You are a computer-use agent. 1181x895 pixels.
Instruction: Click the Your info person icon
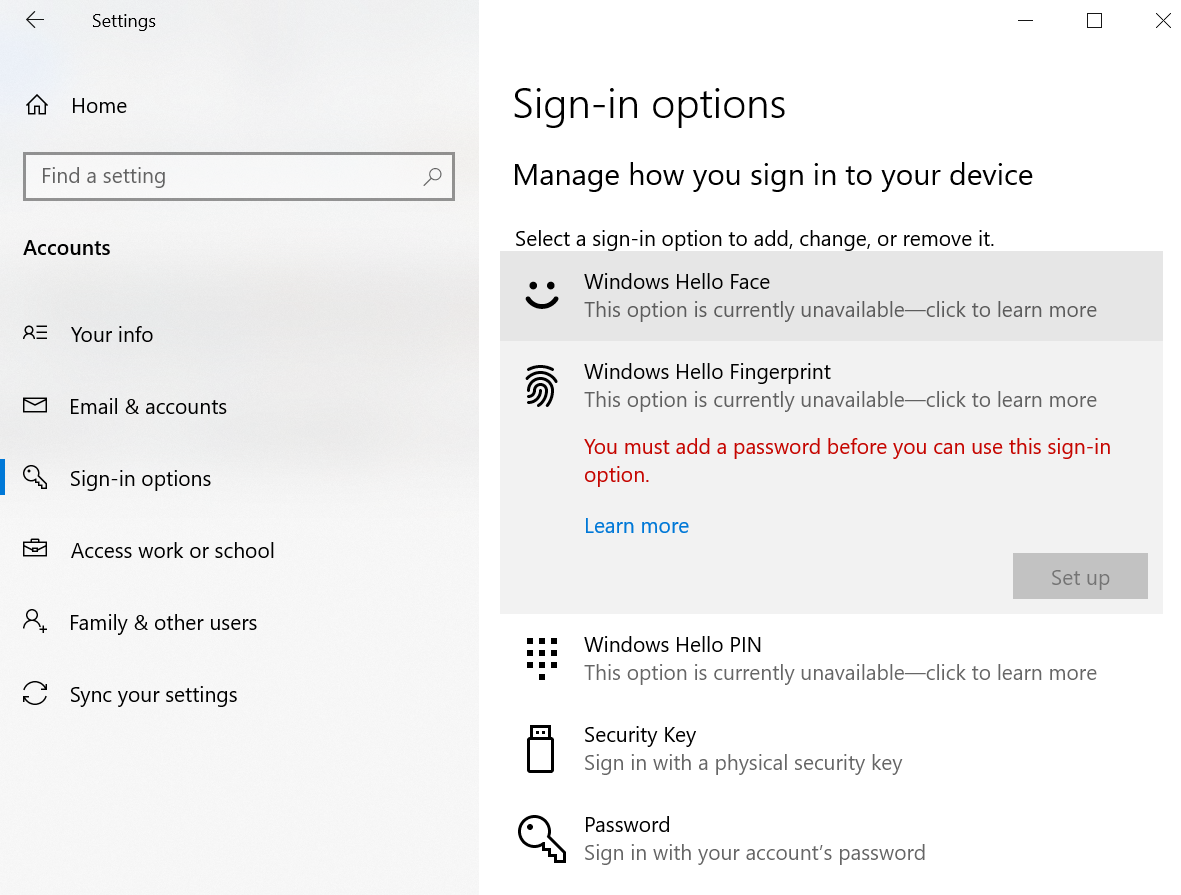[35, 333]
